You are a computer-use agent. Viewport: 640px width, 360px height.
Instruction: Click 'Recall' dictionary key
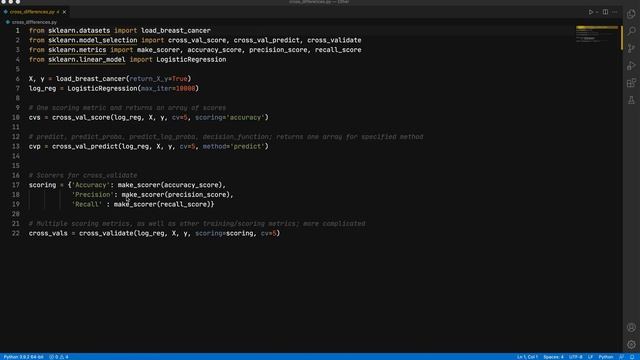[x=87, y=204]
